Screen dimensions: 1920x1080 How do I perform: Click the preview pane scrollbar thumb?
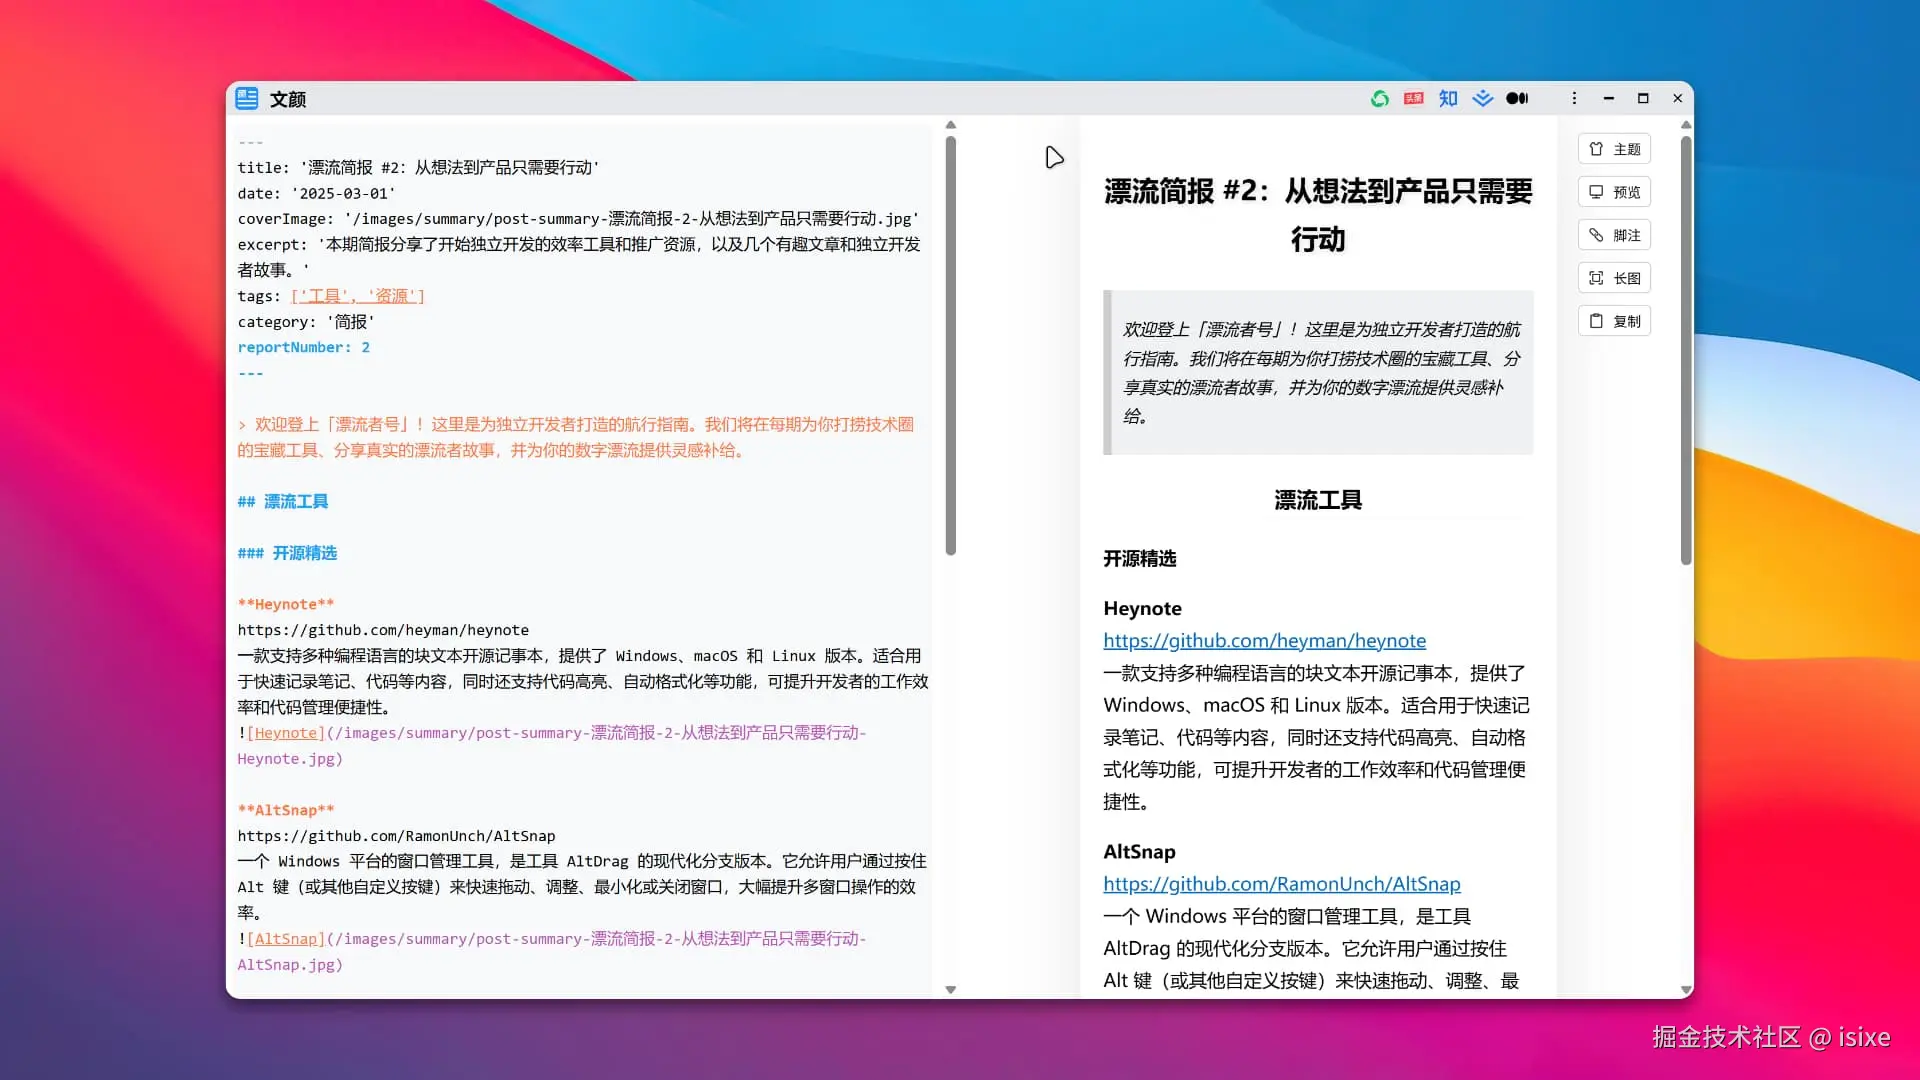(x=1686, y=350)
